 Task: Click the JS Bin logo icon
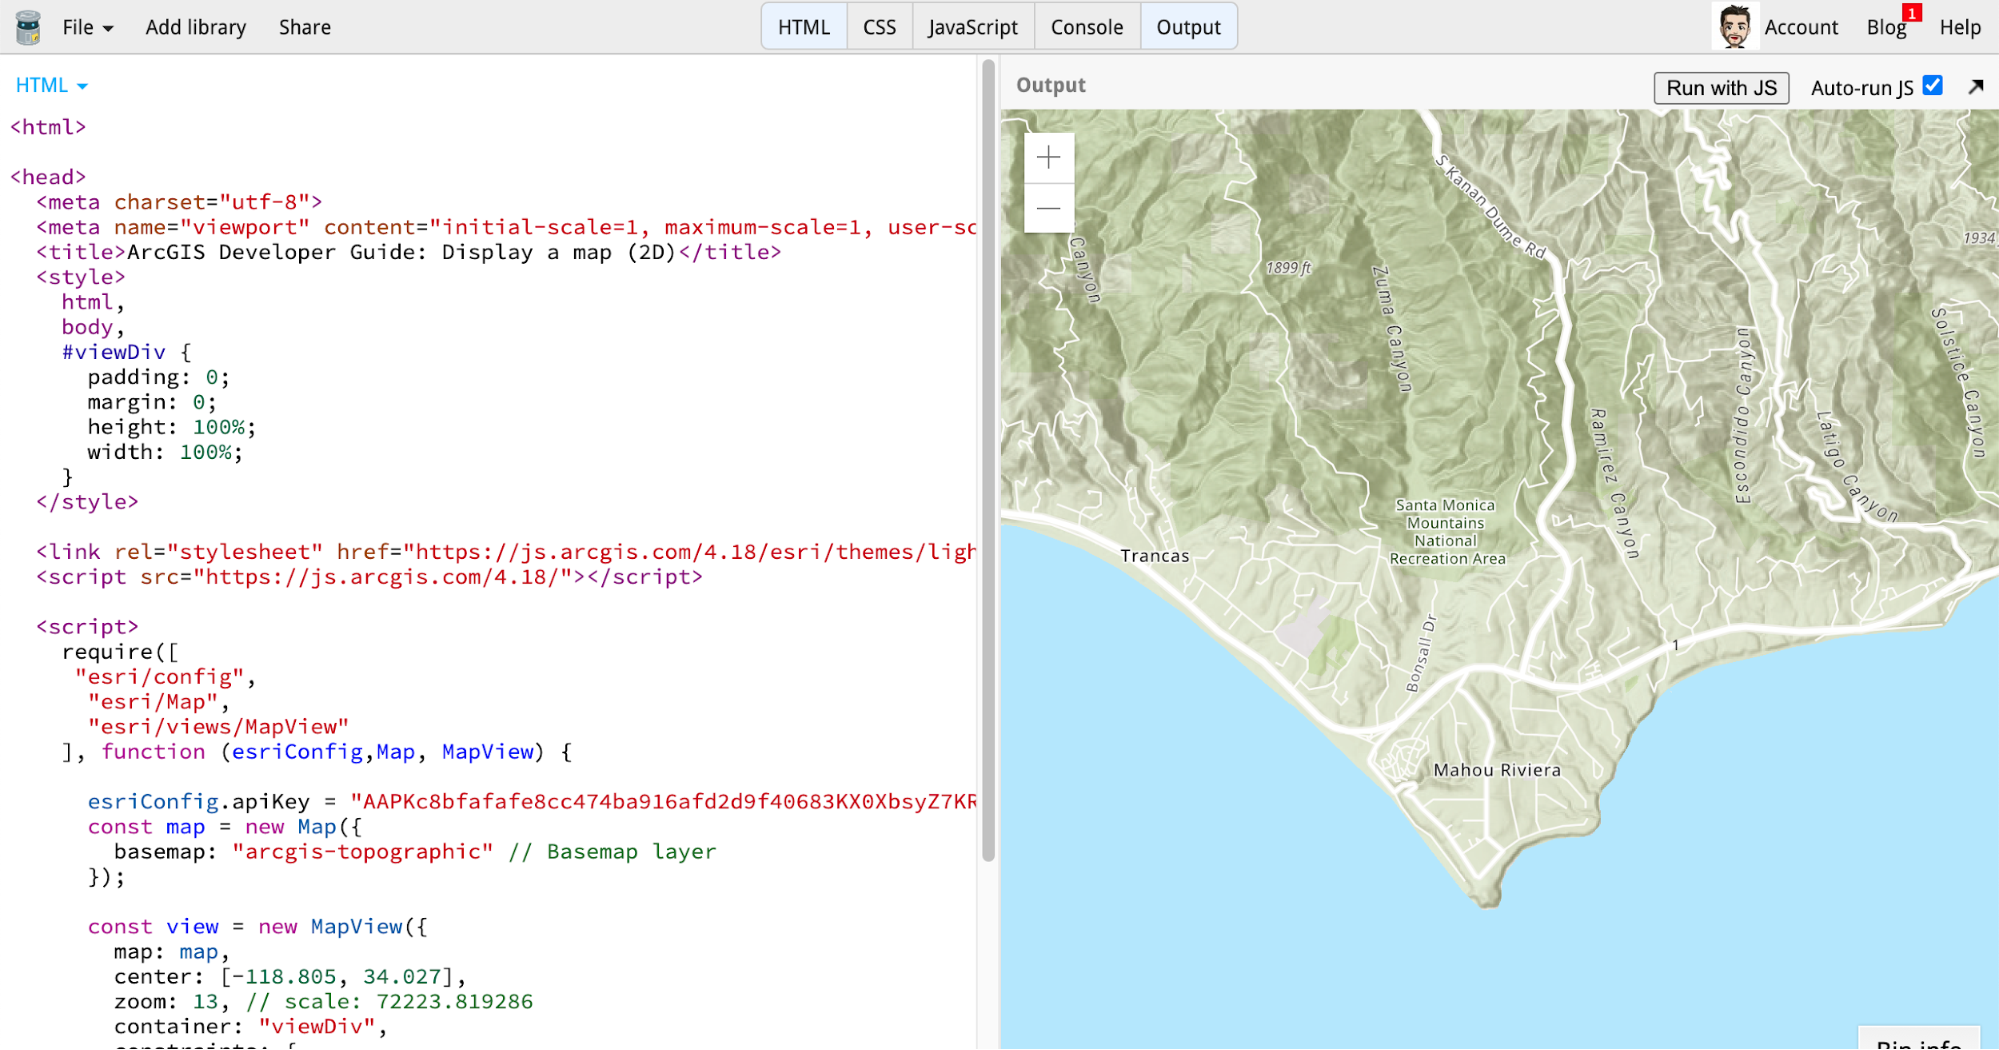(28, 27)
